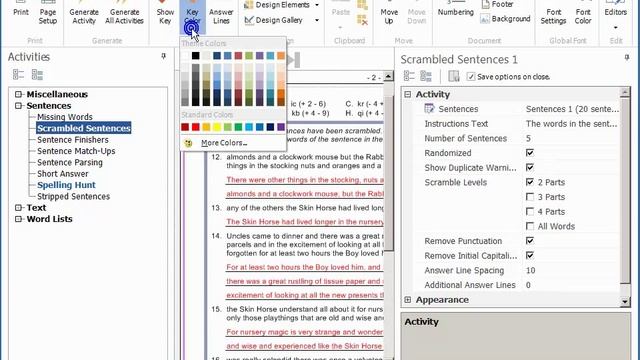Image resolution: width=640 pixels, height=360 pixels.
Task: Click the Design Gallery icon
Action: pos(249,20)
